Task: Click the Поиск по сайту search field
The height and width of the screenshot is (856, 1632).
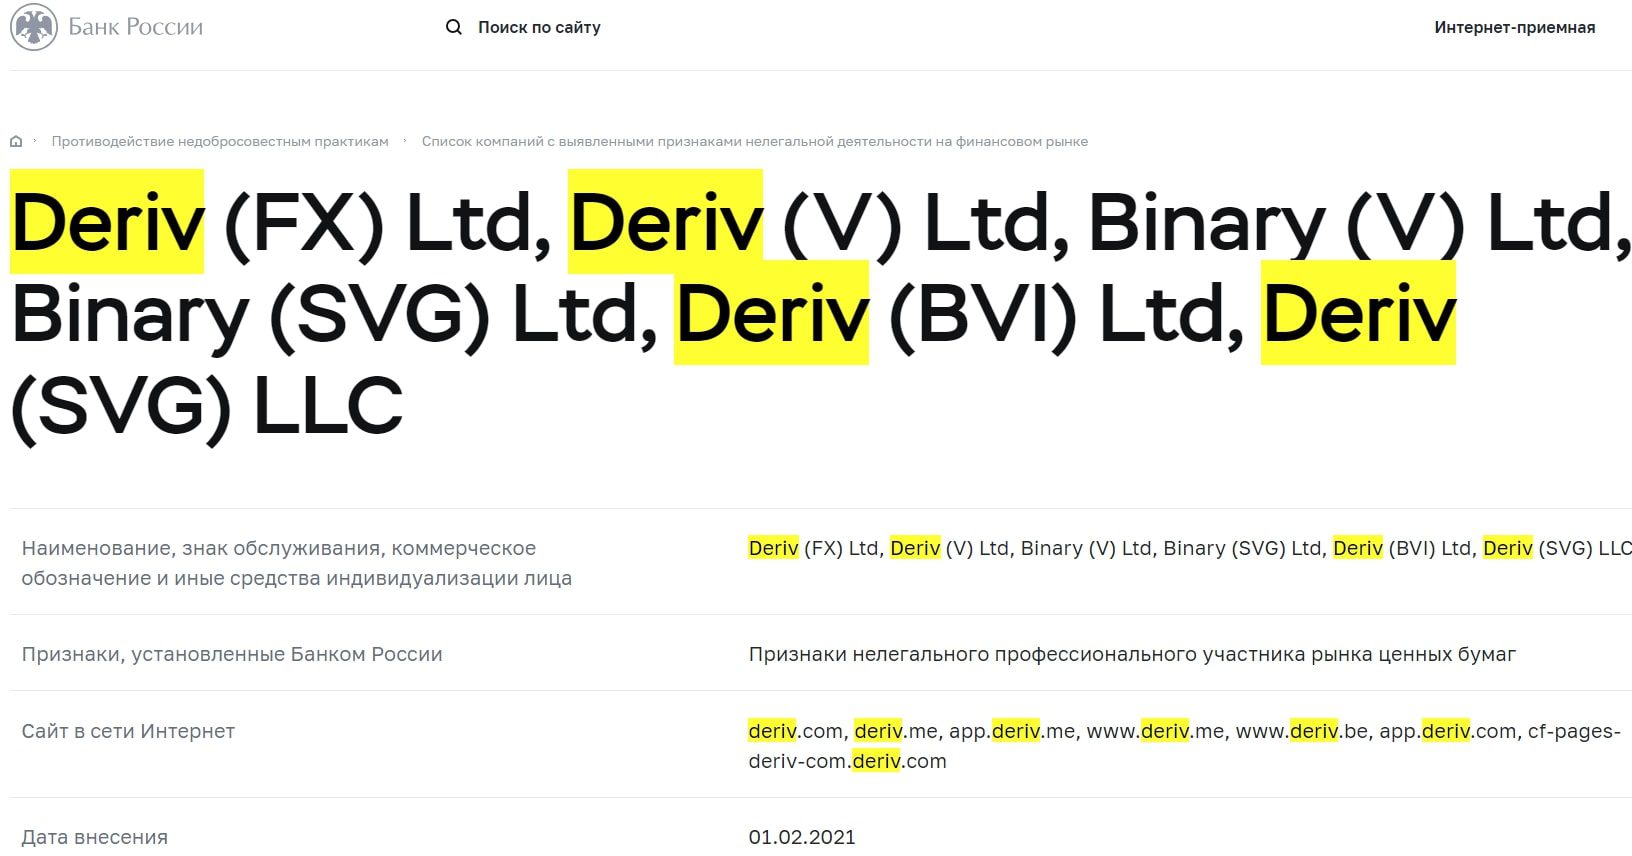Action: point(539,27)
